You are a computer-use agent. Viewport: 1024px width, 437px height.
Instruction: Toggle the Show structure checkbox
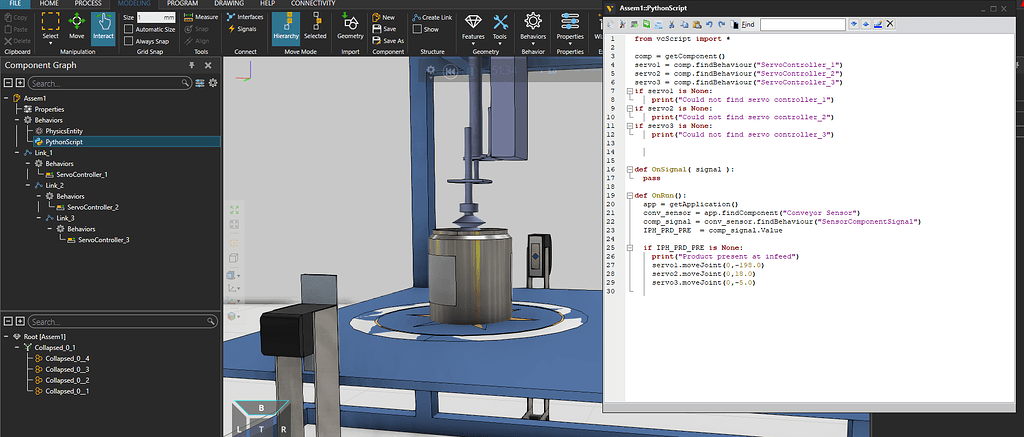(x=416, y=30)
